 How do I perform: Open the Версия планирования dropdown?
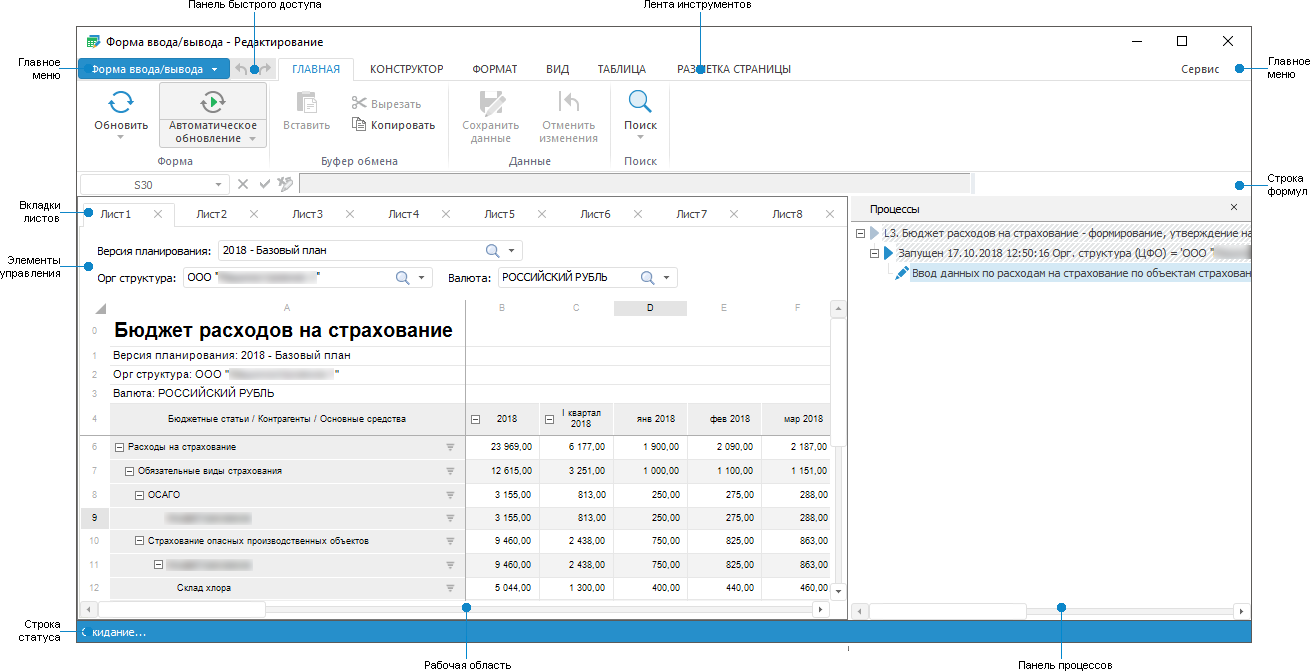pyautogui.click(x=513, y=250)
